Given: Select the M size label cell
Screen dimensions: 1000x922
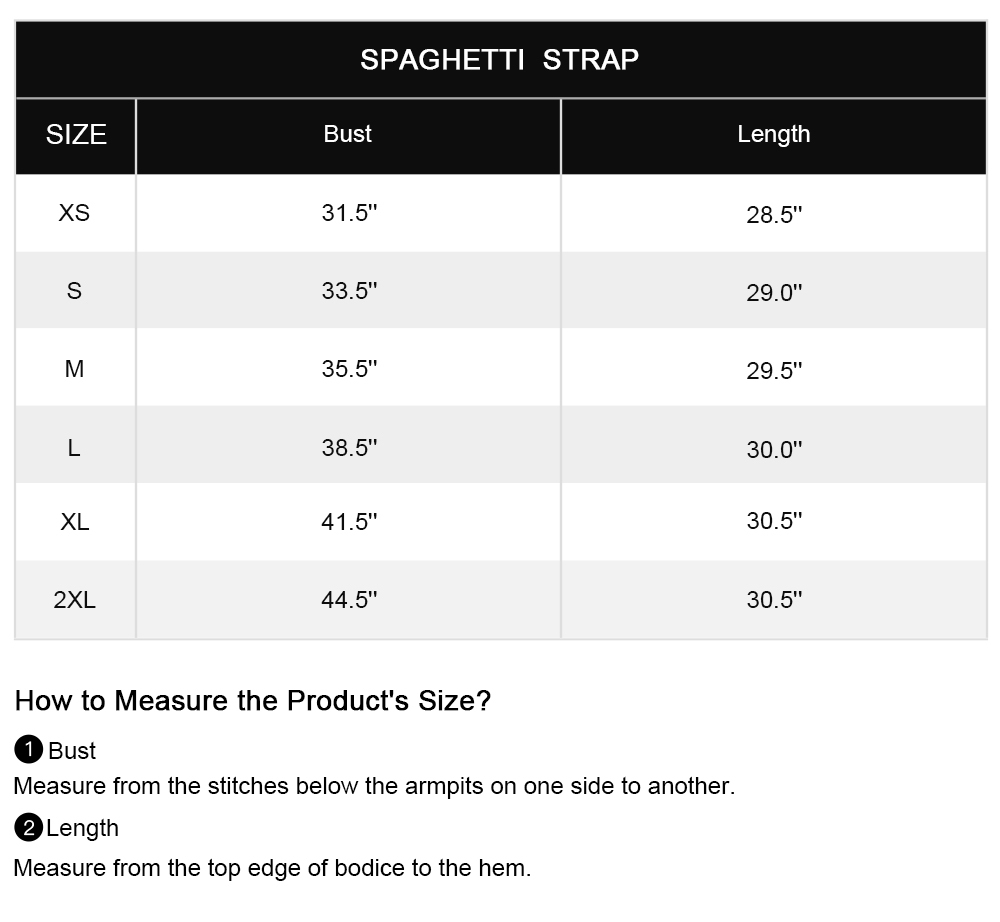Looking at the screenshot, I should (x=75, y=369).
